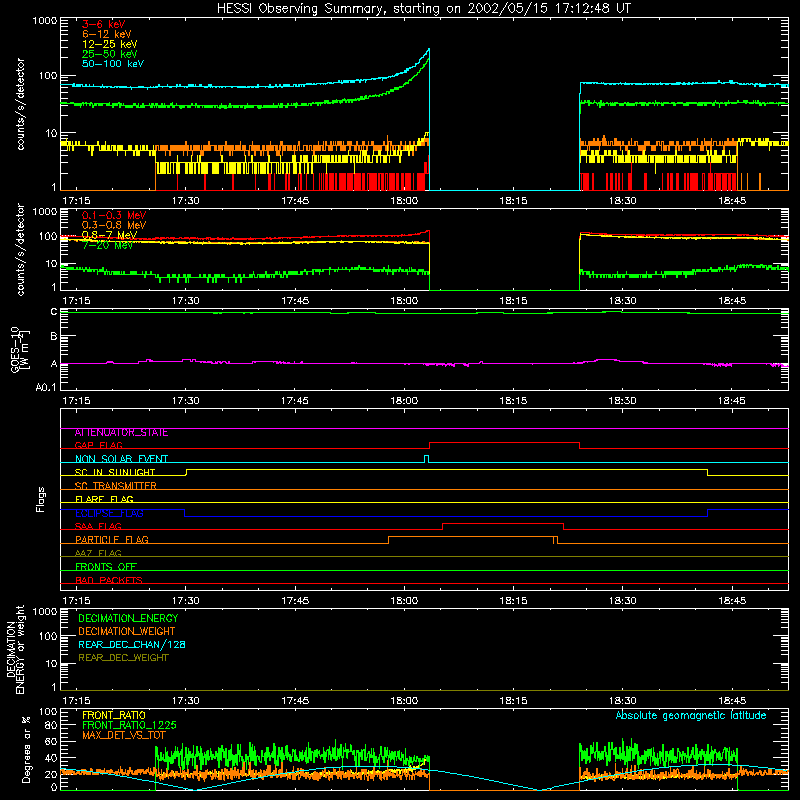Select the BAD_PACKETS flag label
This screenshot has height=800, width=800.
point(109,581)
